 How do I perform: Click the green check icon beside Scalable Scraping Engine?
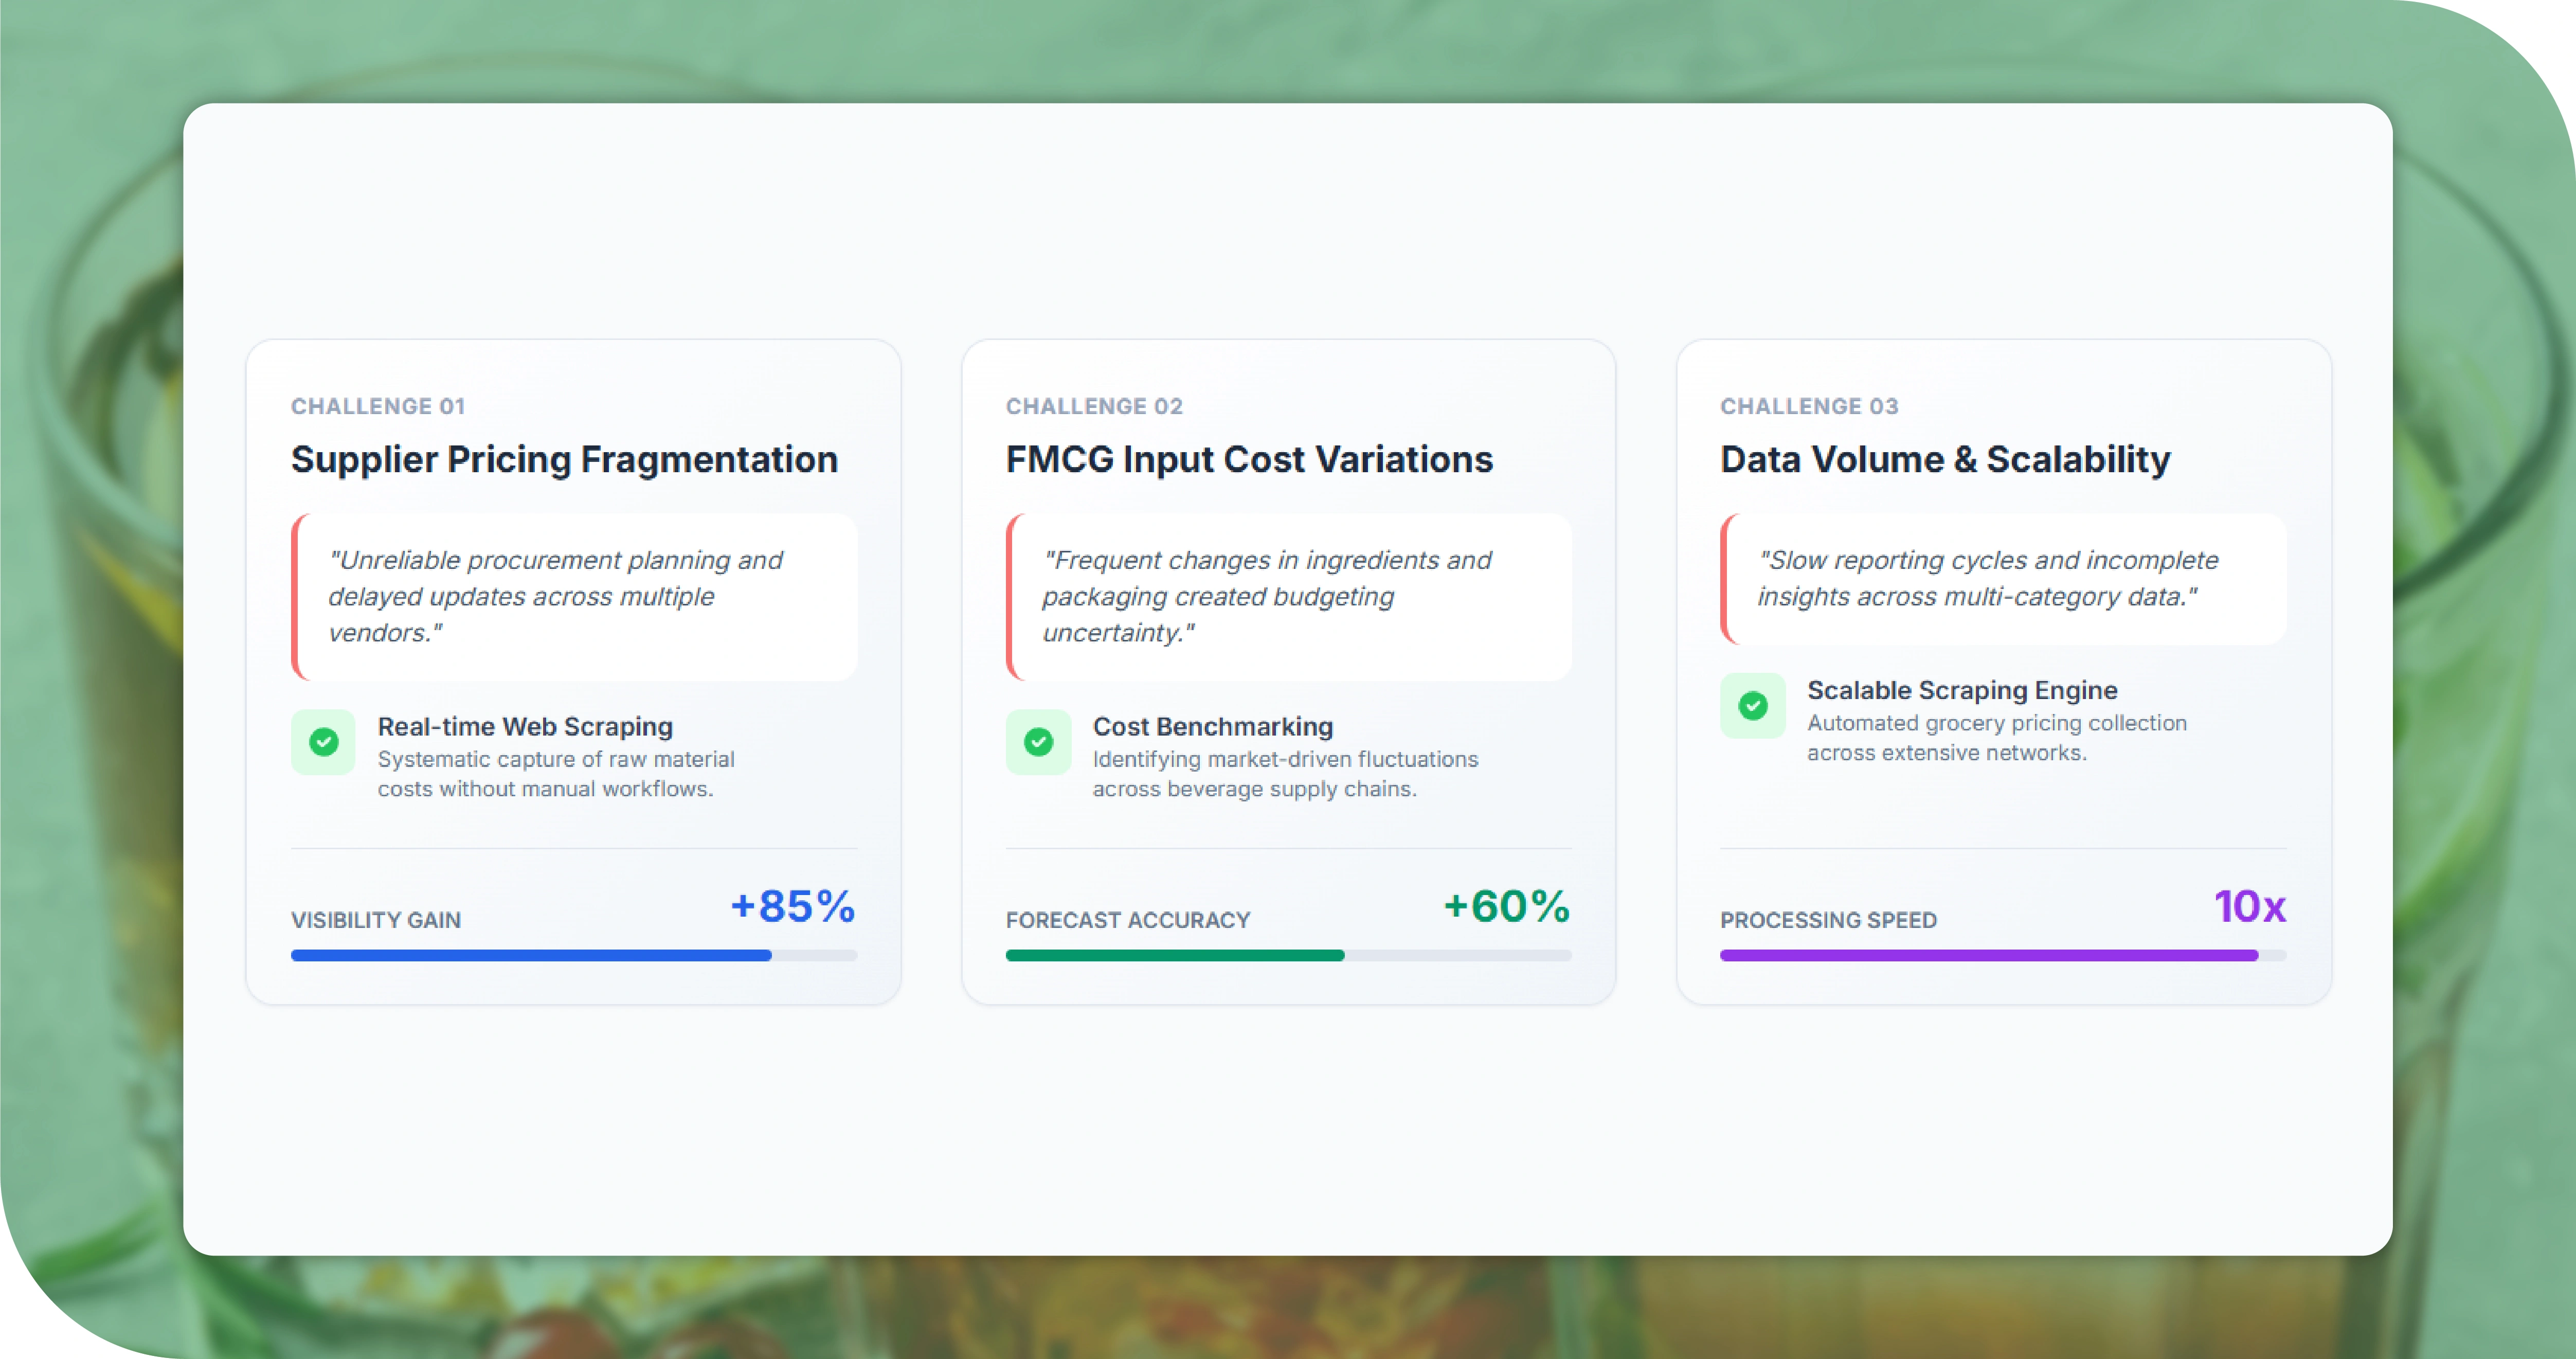[1752, 706]
